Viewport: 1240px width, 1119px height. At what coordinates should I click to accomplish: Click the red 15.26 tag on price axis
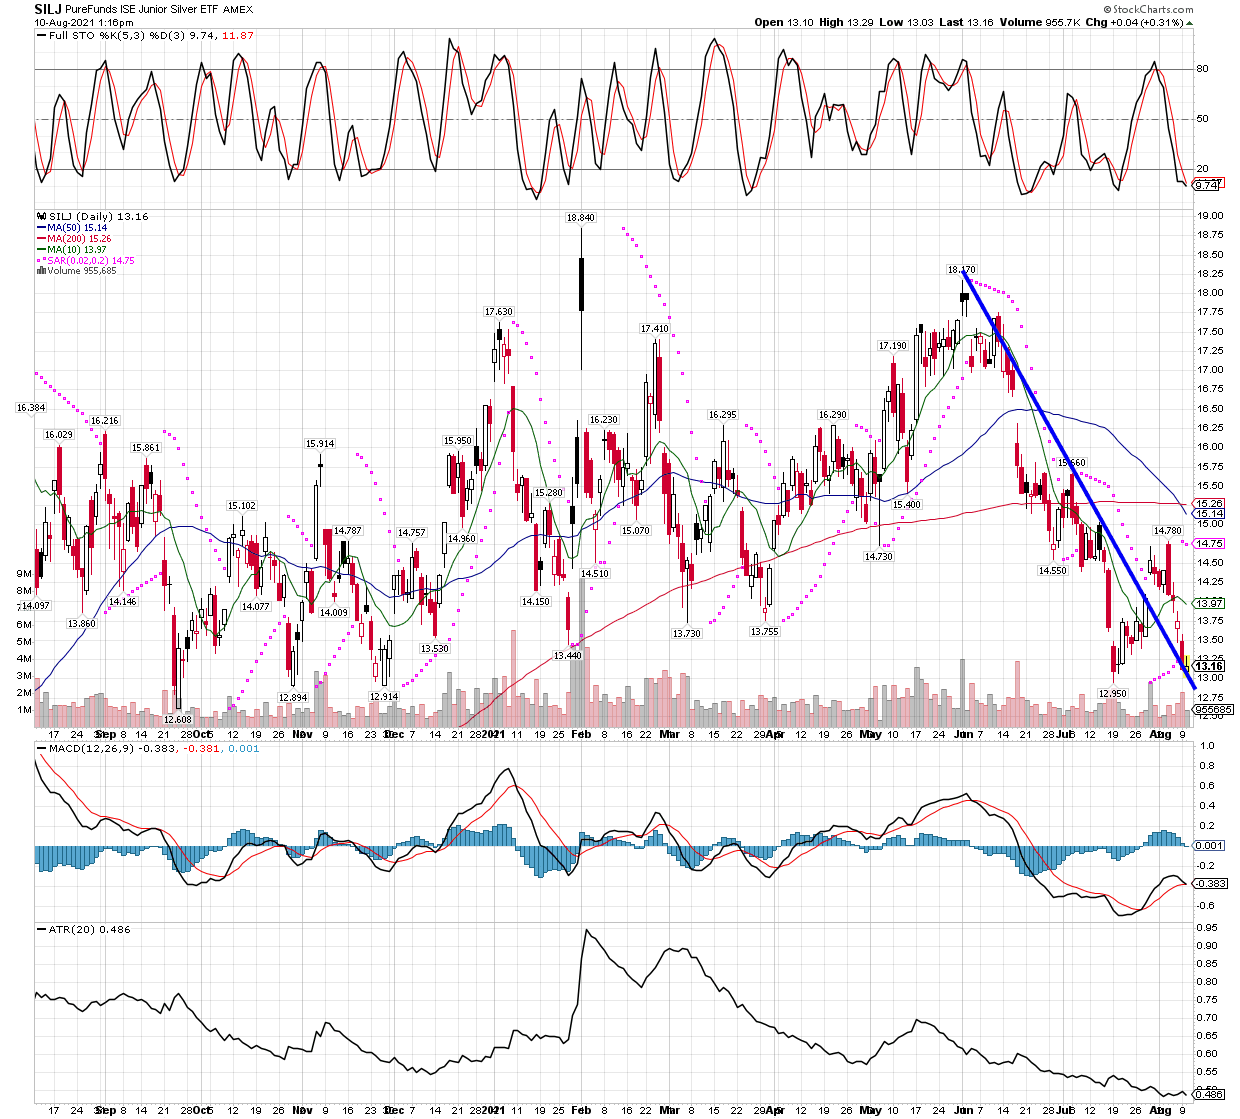tap(1210, 504)
